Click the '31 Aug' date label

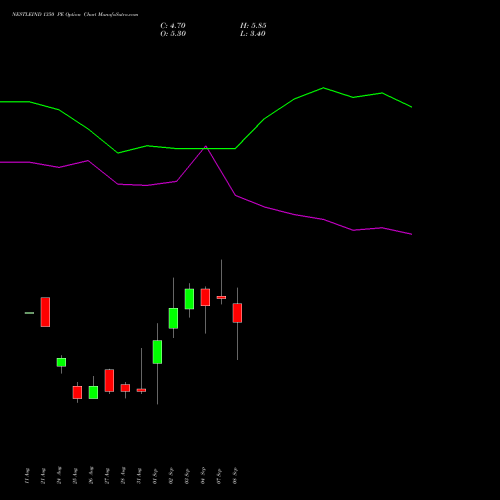coord(139,476)
